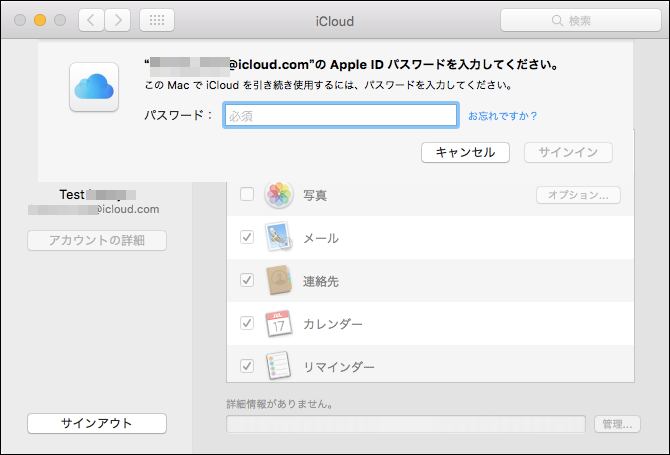Viewport: 670px width, 455px height.
Task: Enable the 写真 checkbox
Action: (247, 194)
